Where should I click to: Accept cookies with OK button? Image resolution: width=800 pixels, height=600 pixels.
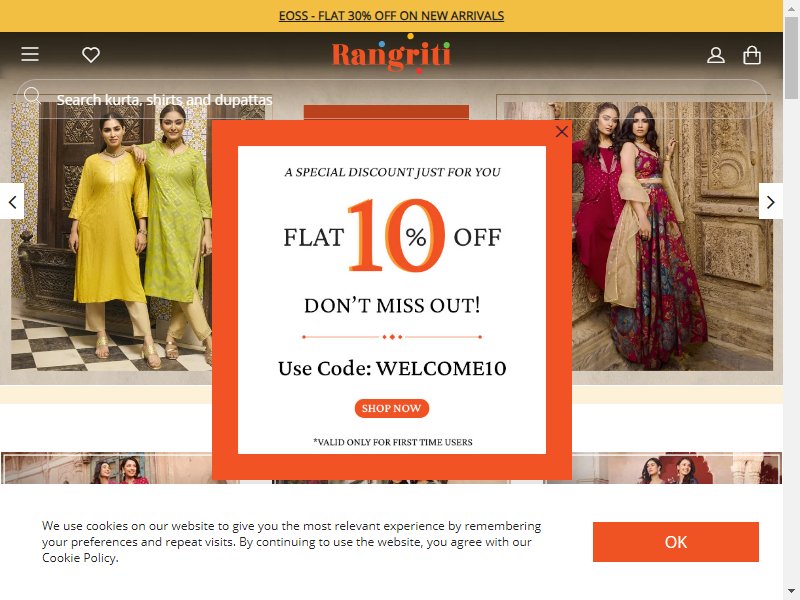click(x=676, y=542)
